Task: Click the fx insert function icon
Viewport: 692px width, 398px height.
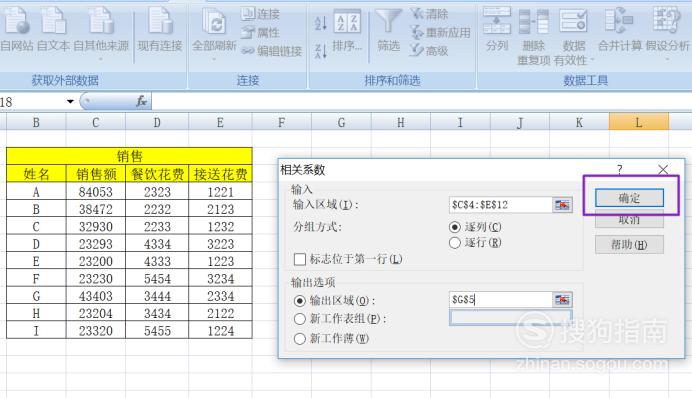Action: tap(141, 101)
